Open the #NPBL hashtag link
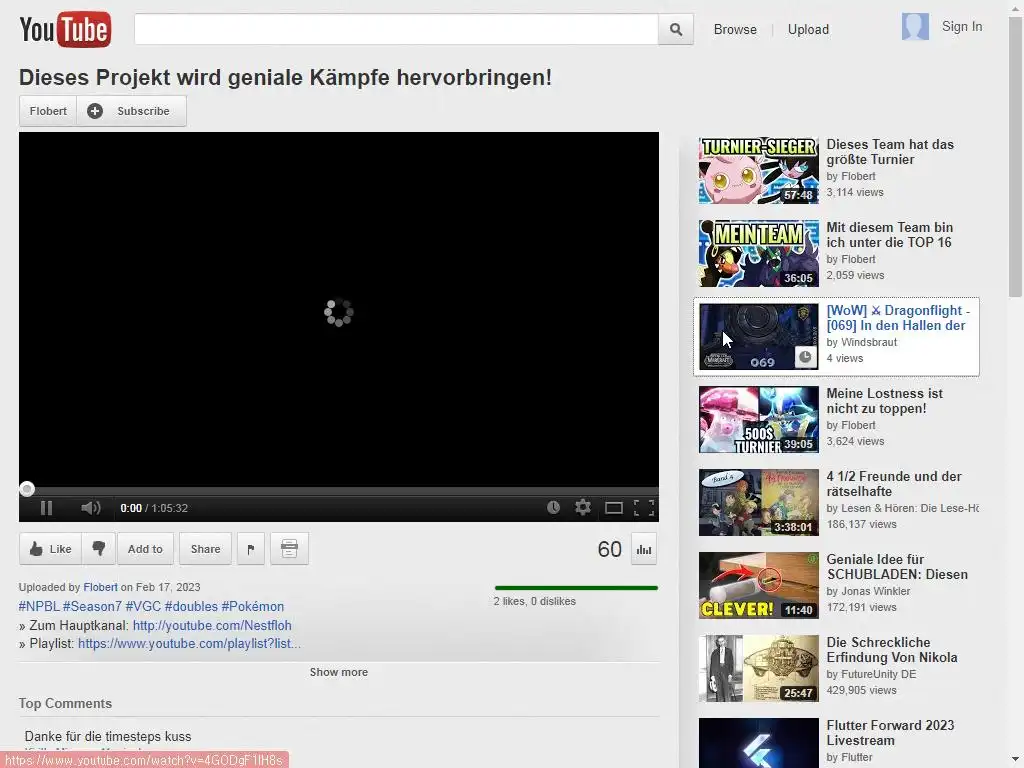This screenshot has height=768, width=1024. (x=39, y=606)
